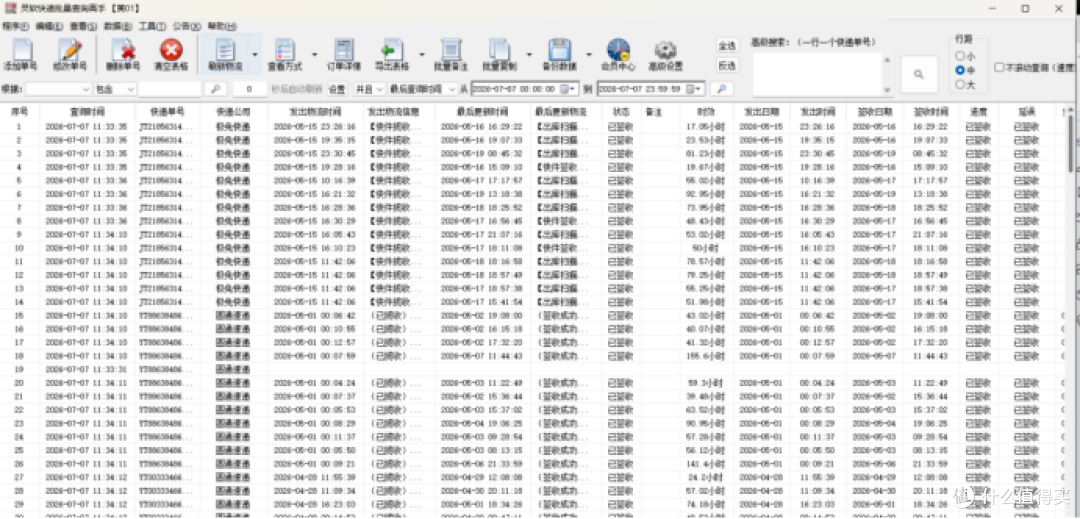Open 会员中心 clock icon
Image resolution: width=1080 pixels, height=519 pixels.
coord(618,54)
